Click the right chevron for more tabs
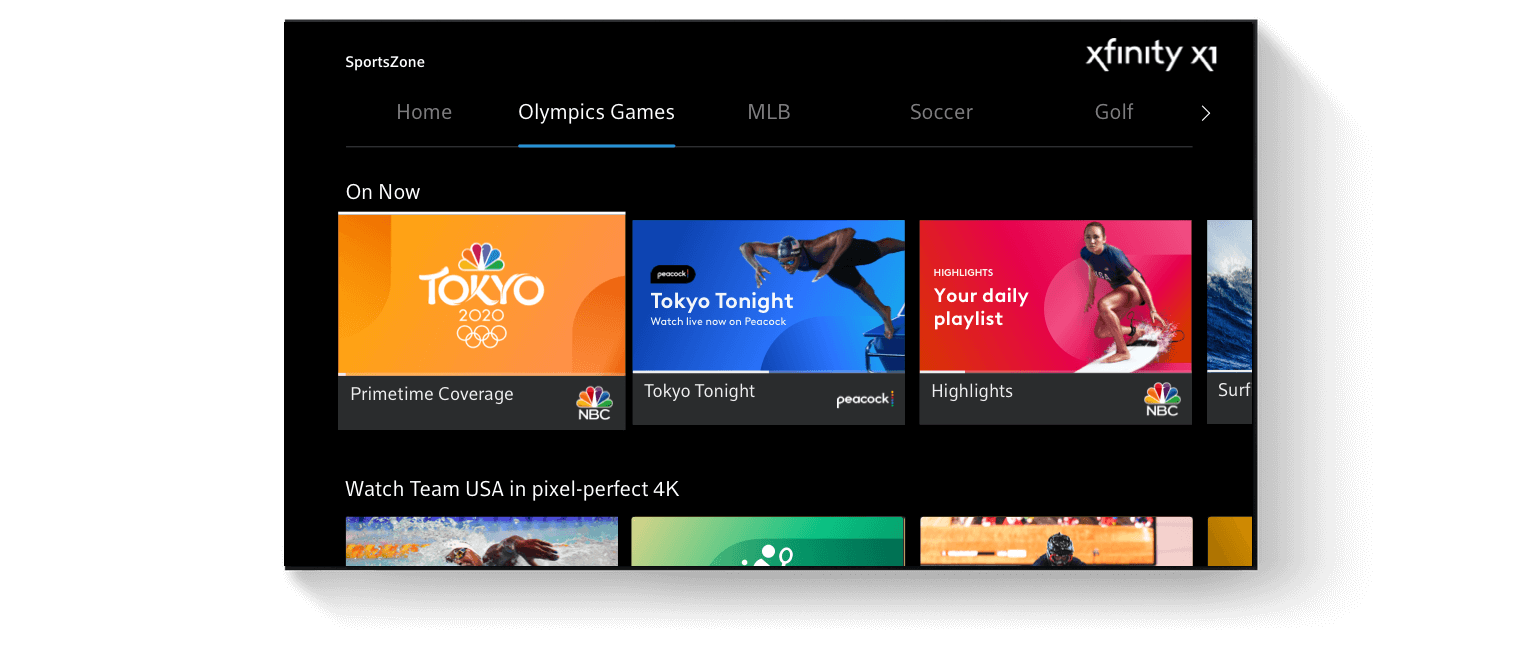The image size is (1536, 660). click(1206, 113)
